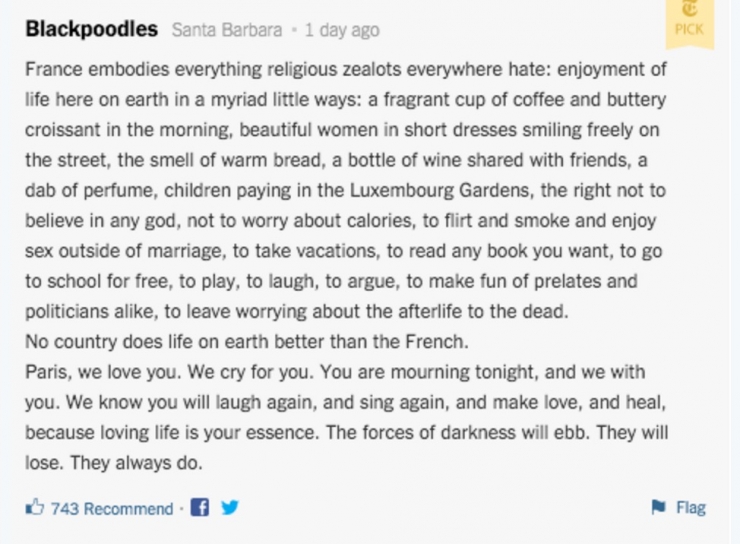Share this comment on Twitter
Screen dimensions: 740x544
tap(230, 508)
